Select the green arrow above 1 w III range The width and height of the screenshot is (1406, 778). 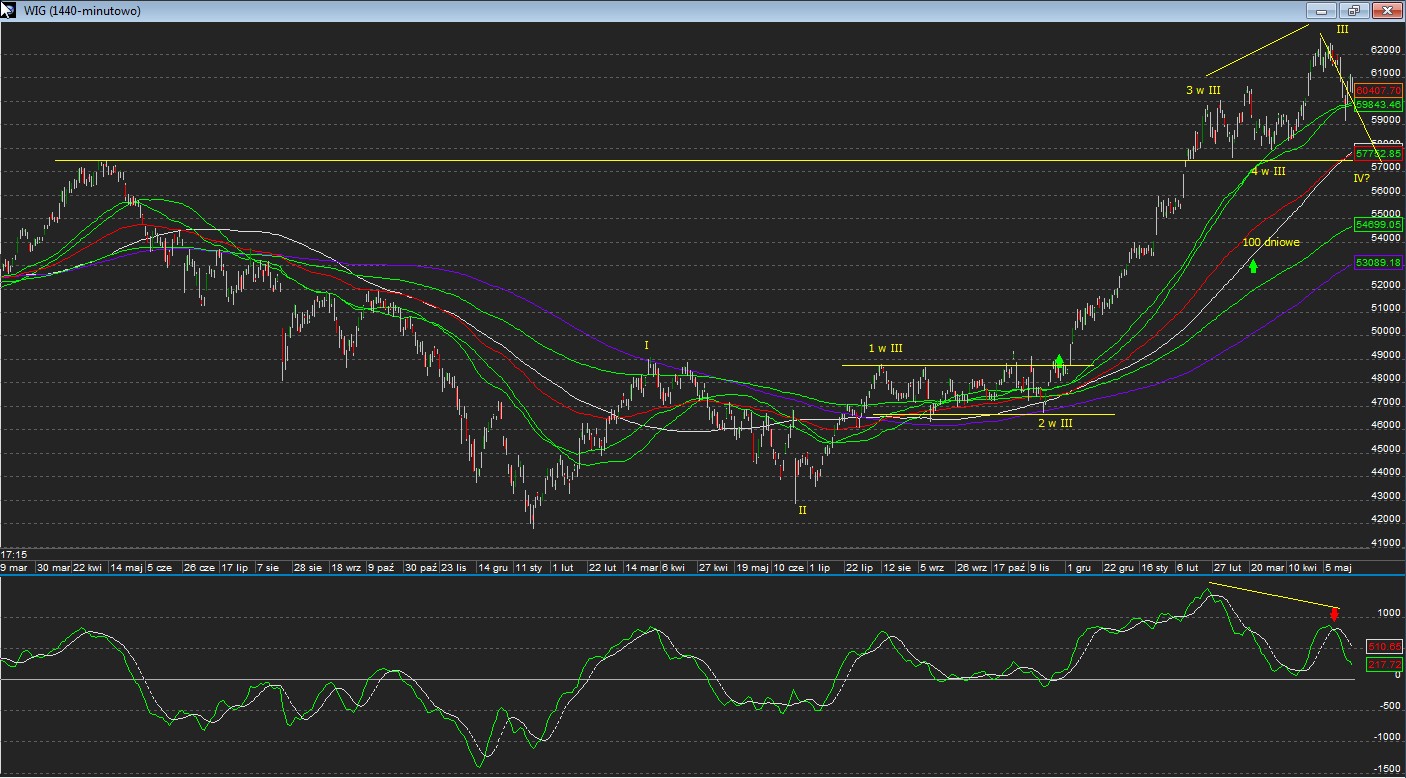(x=1059, y=361)
